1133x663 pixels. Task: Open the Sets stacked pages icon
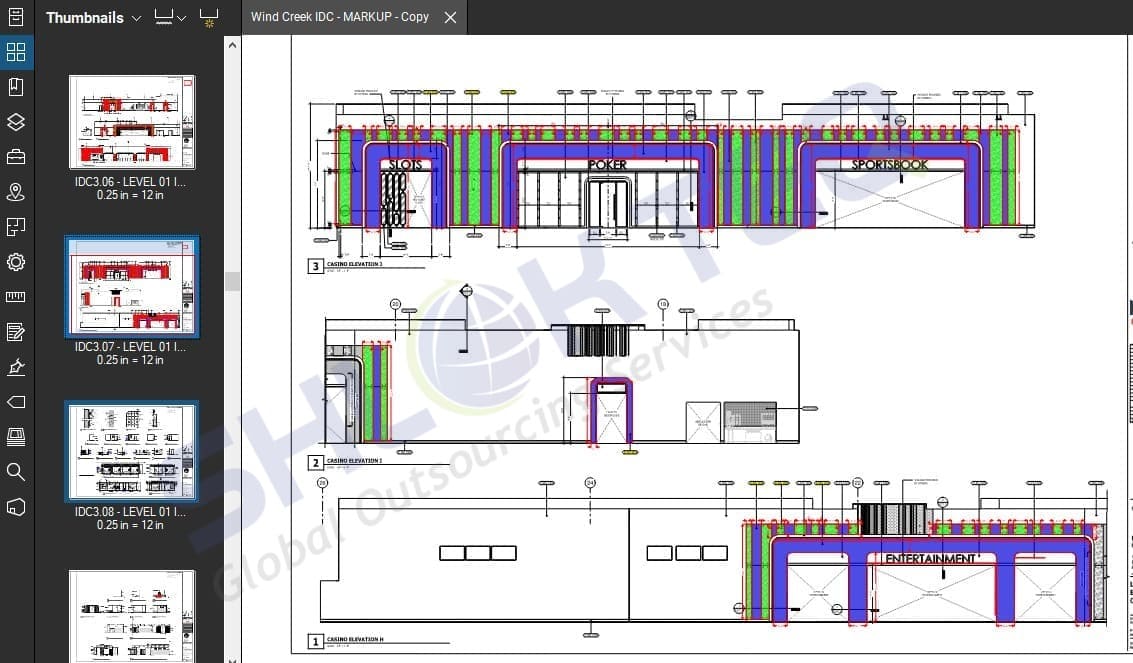tap(16, 436)
